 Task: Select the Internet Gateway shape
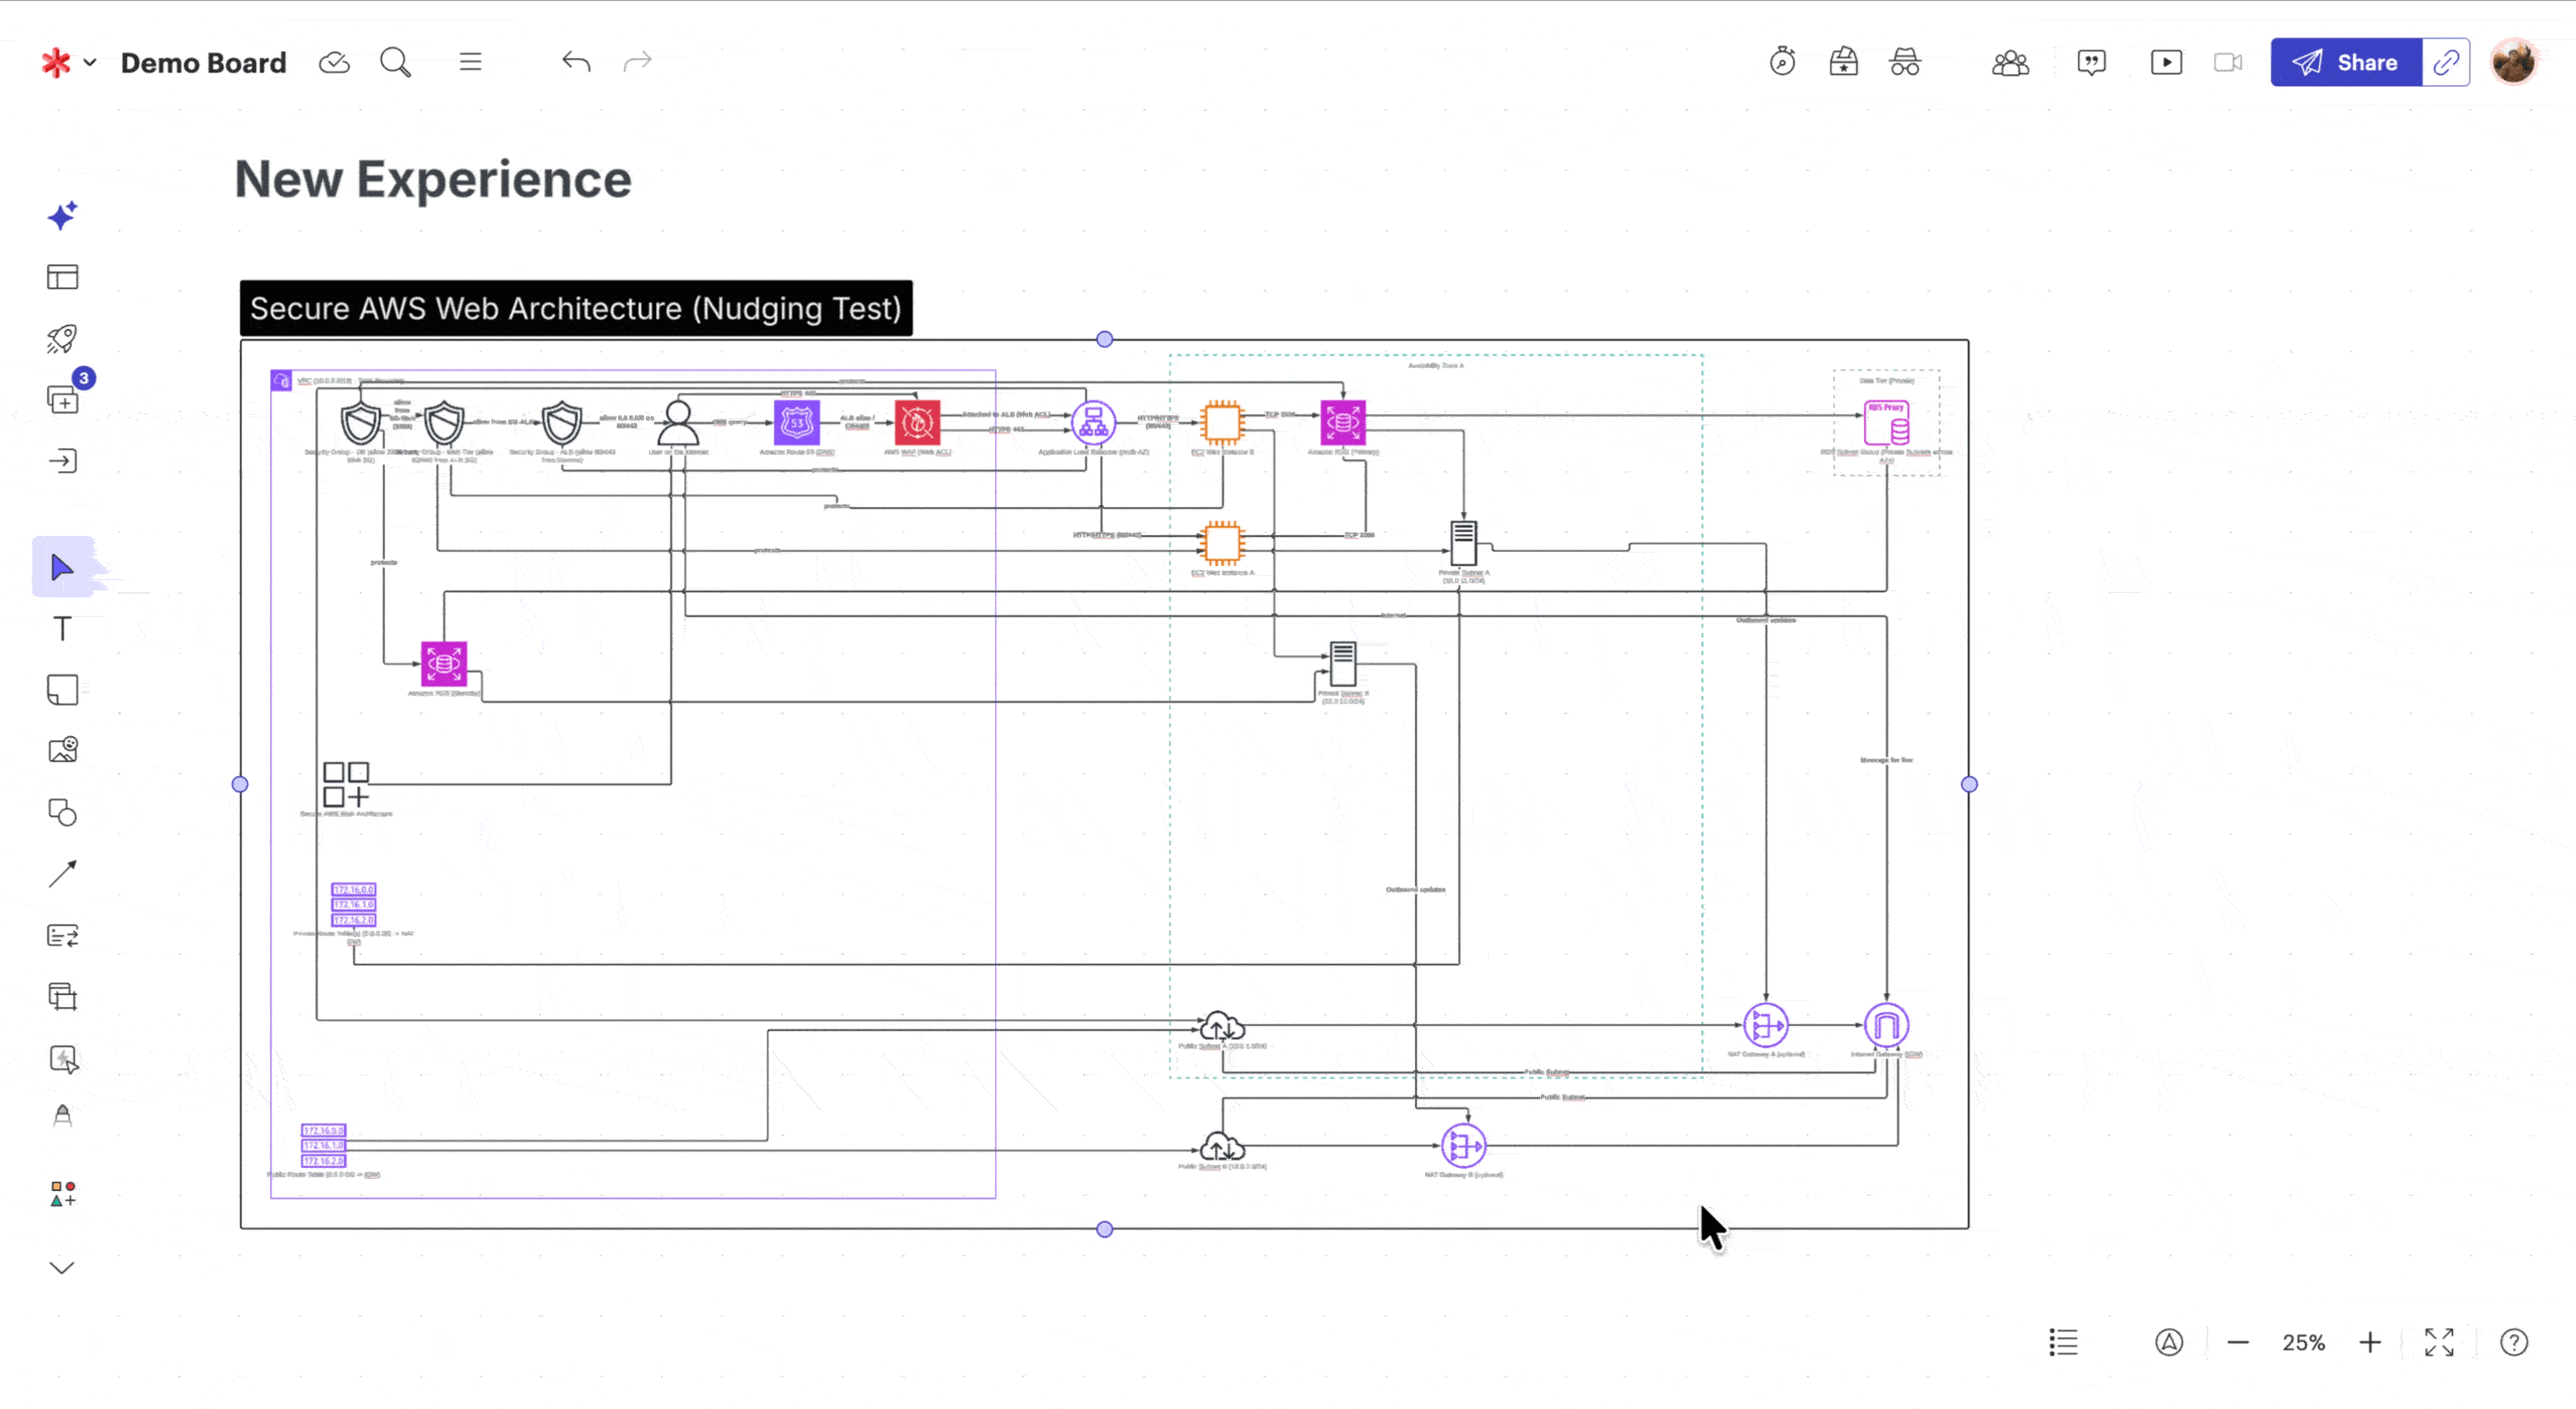(x=1886, y=1025)
